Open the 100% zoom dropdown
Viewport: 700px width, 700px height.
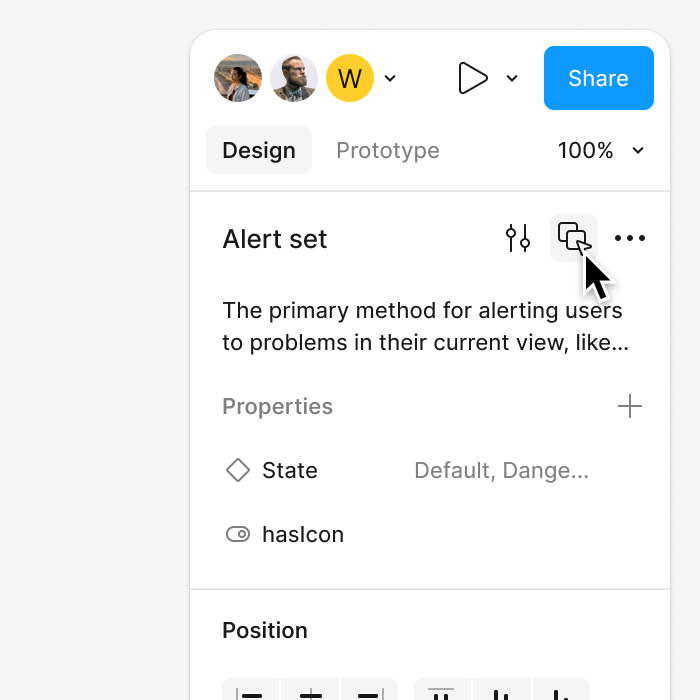coord(601,150)
